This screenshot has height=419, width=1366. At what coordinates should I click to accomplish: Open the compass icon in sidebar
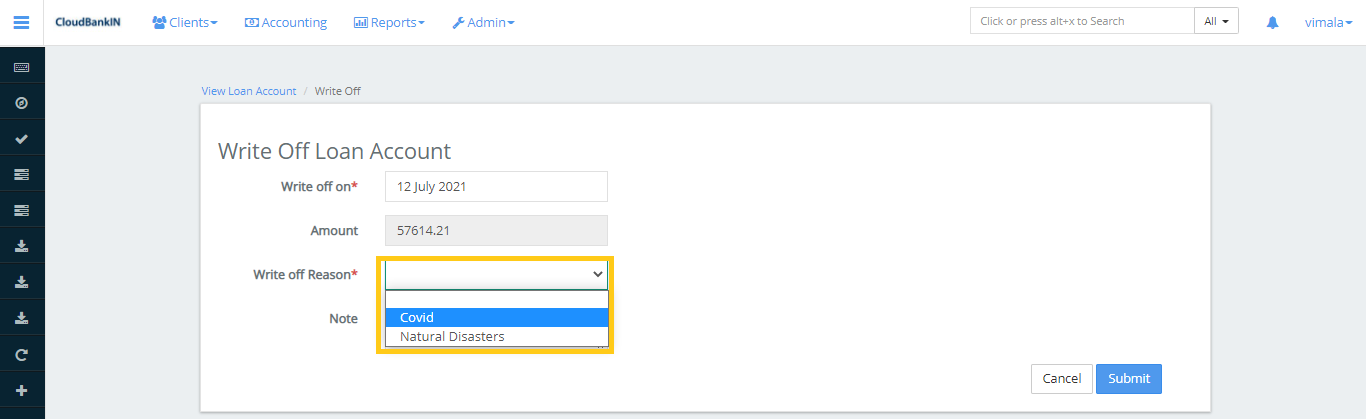(x=21, y=103)
